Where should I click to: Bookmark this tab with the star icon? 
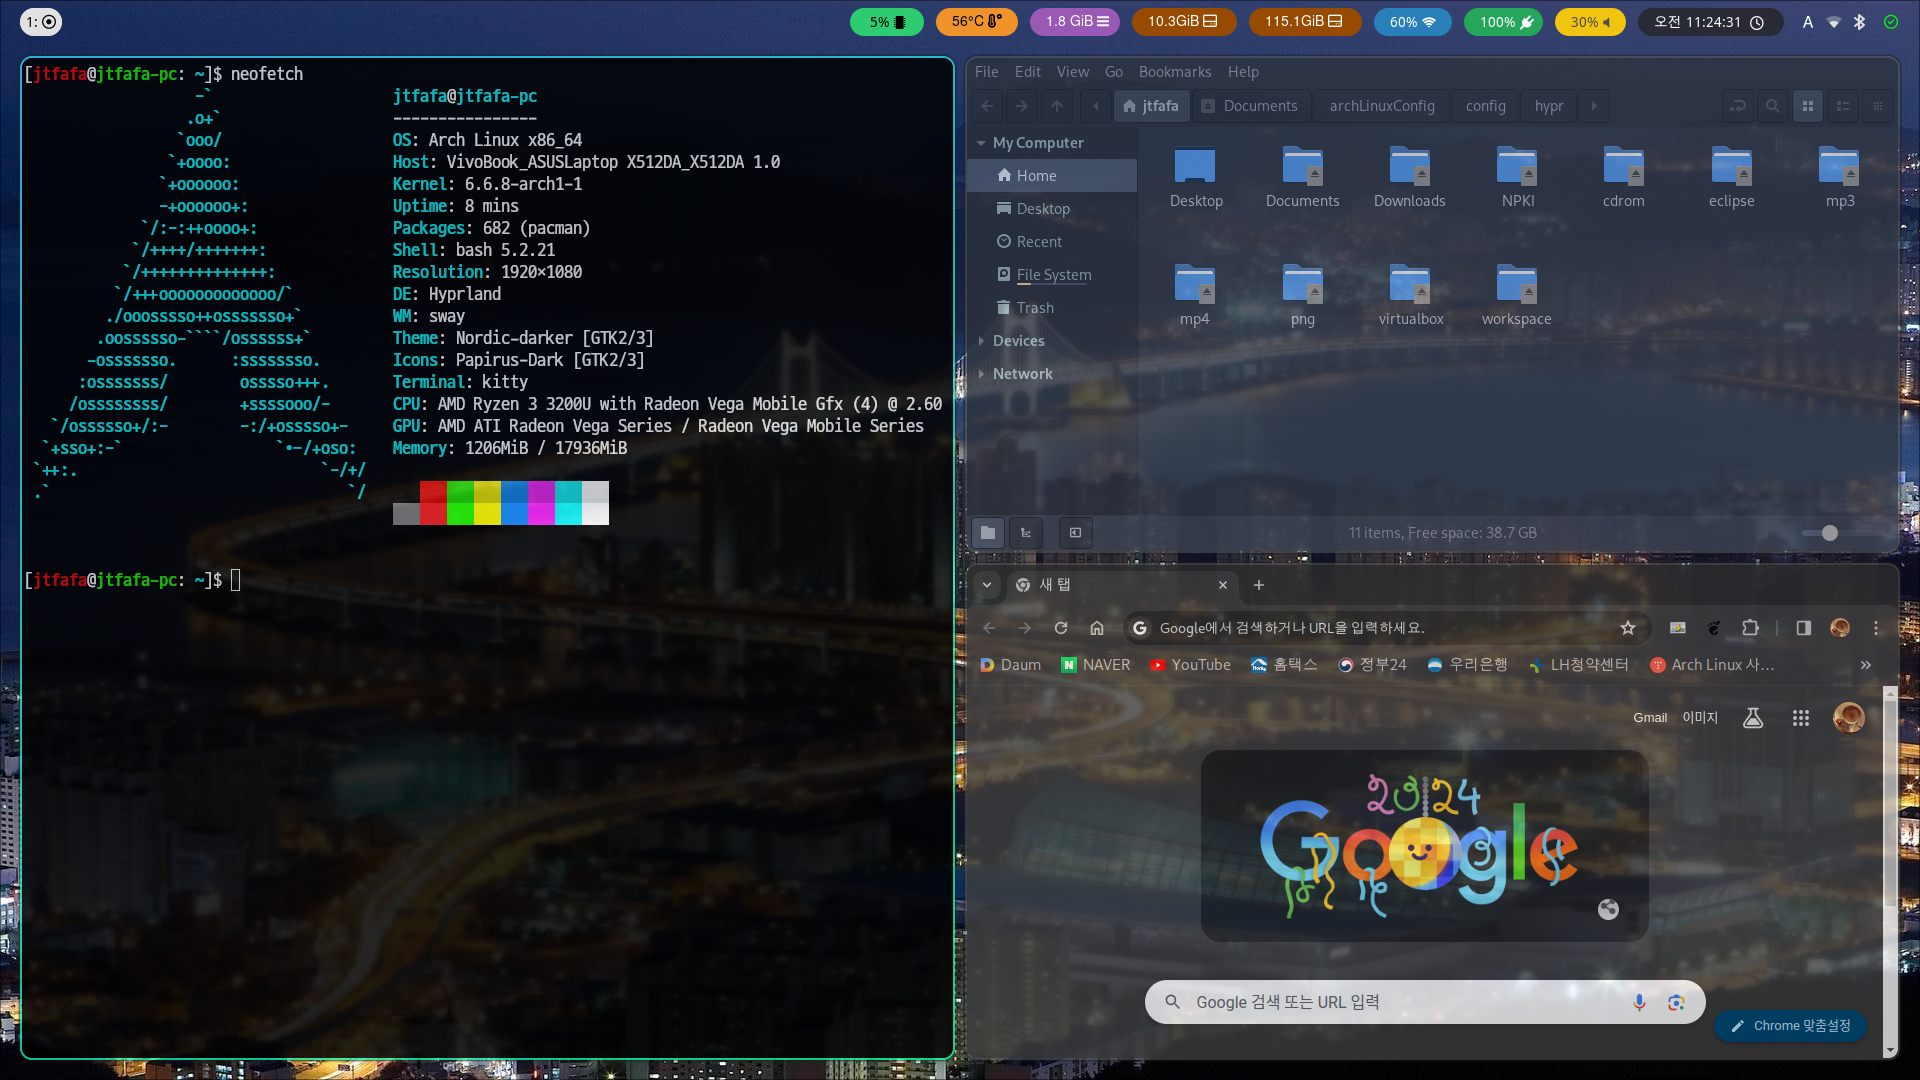pyautogui.click(x=1628, y=628)
